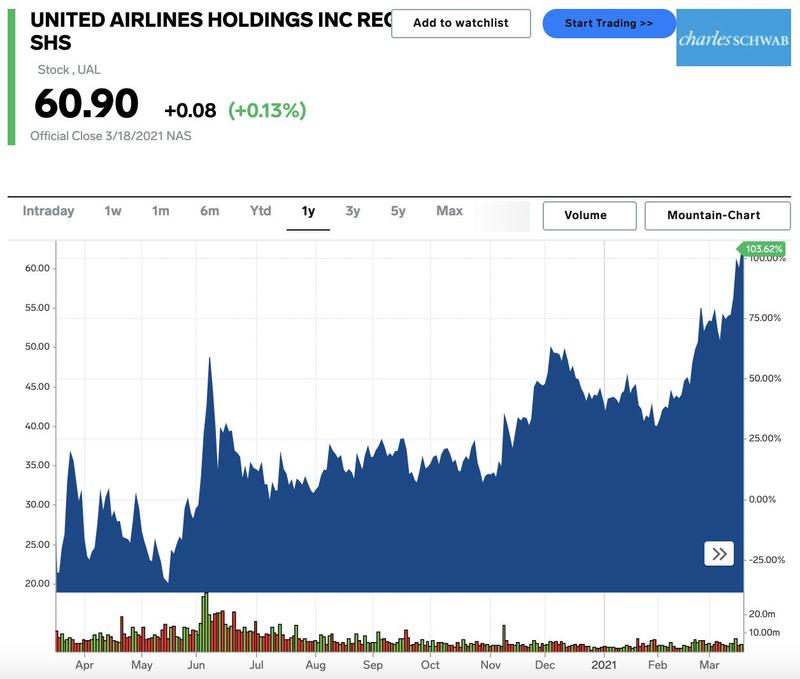800x679 pixels.
Task: Click the 50.00% right axis label
Action: (x=765, y=378)
